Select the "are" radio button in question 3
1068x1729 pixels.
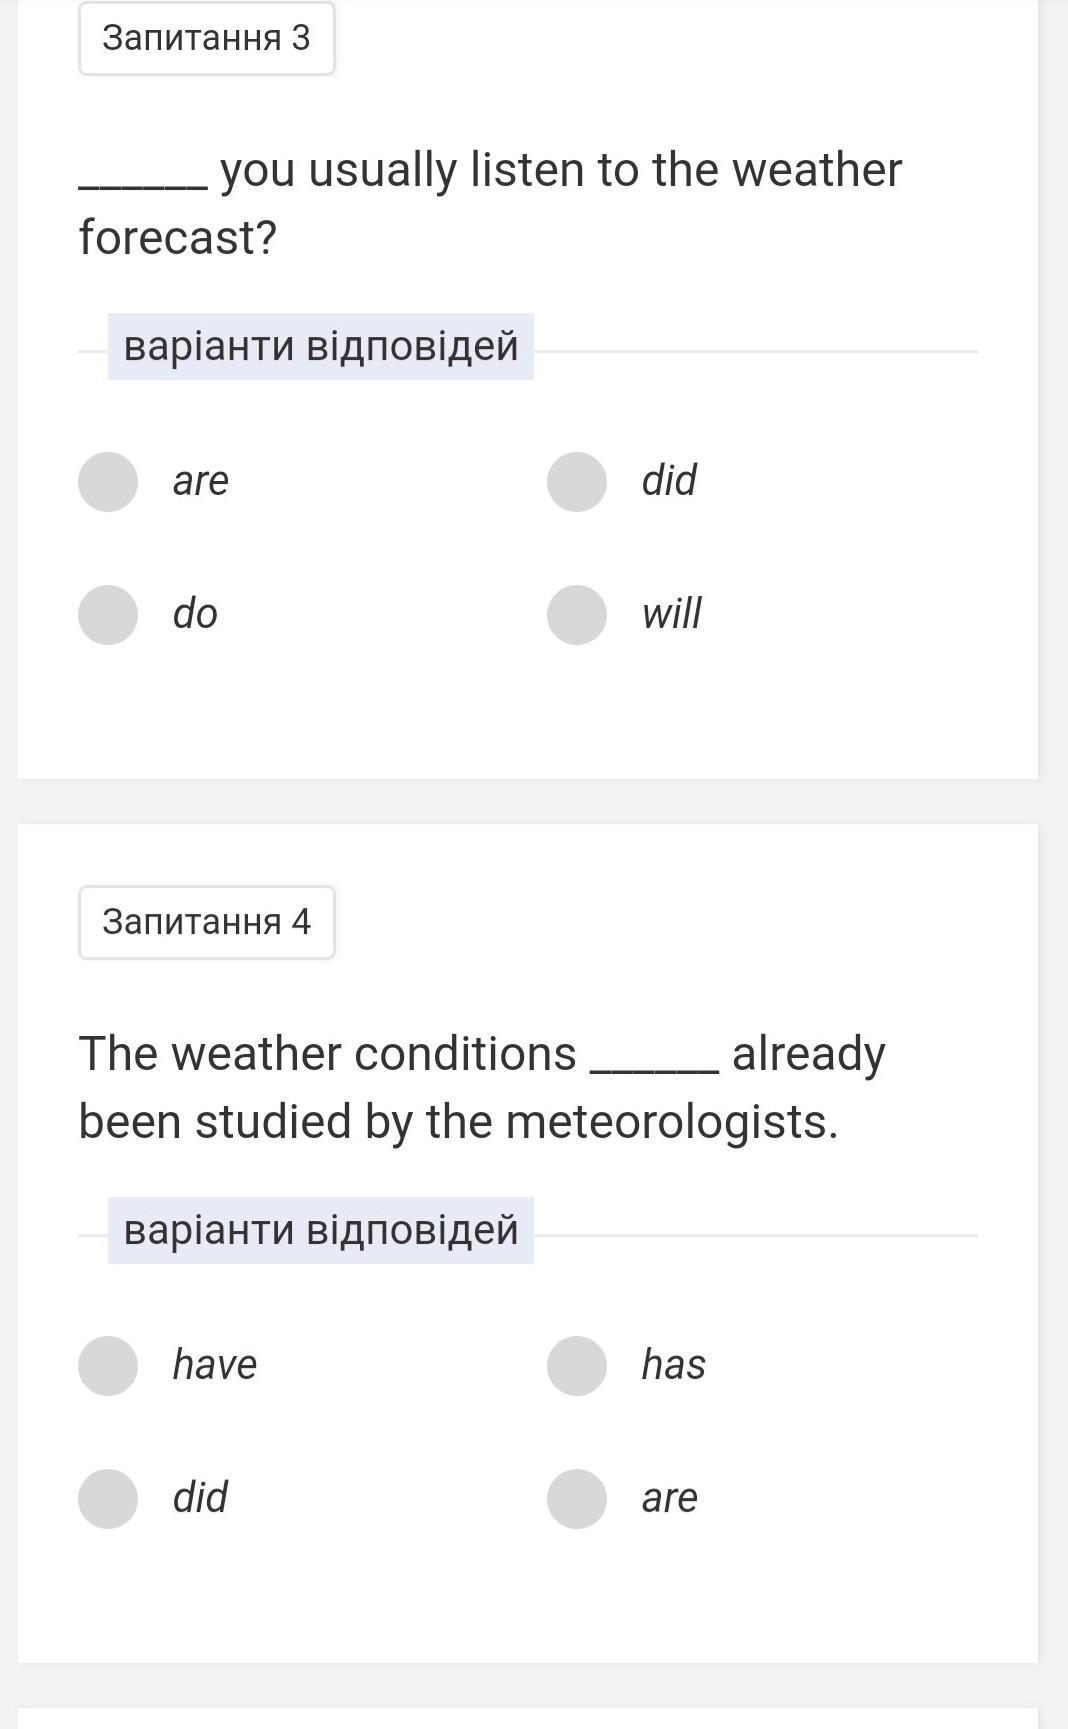pyautogui.click(x=108, y=482)
